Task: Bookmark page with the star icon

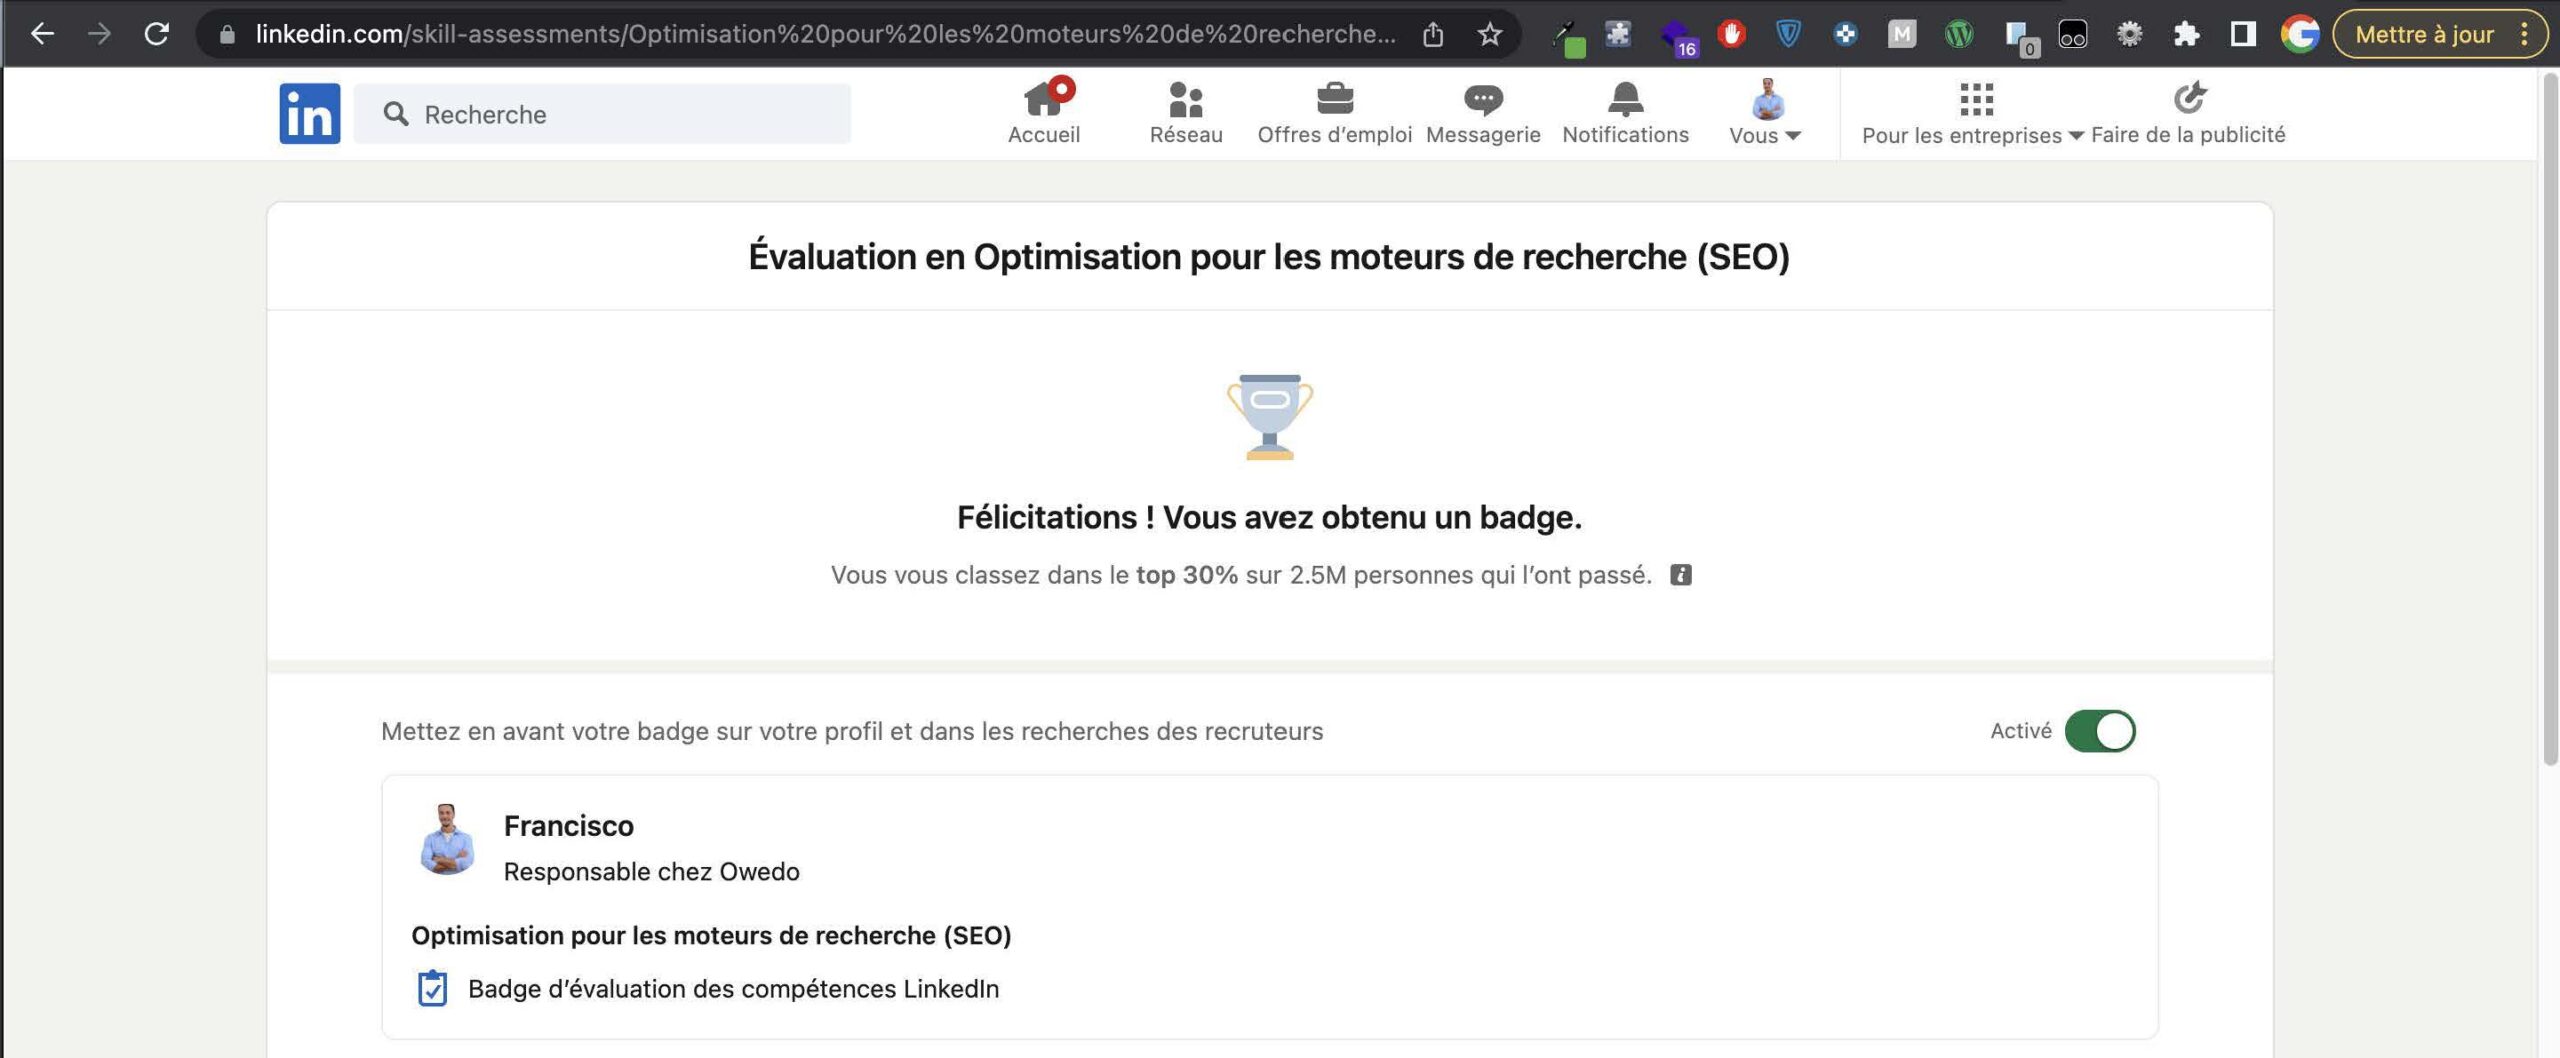Action: (1490, 34)
